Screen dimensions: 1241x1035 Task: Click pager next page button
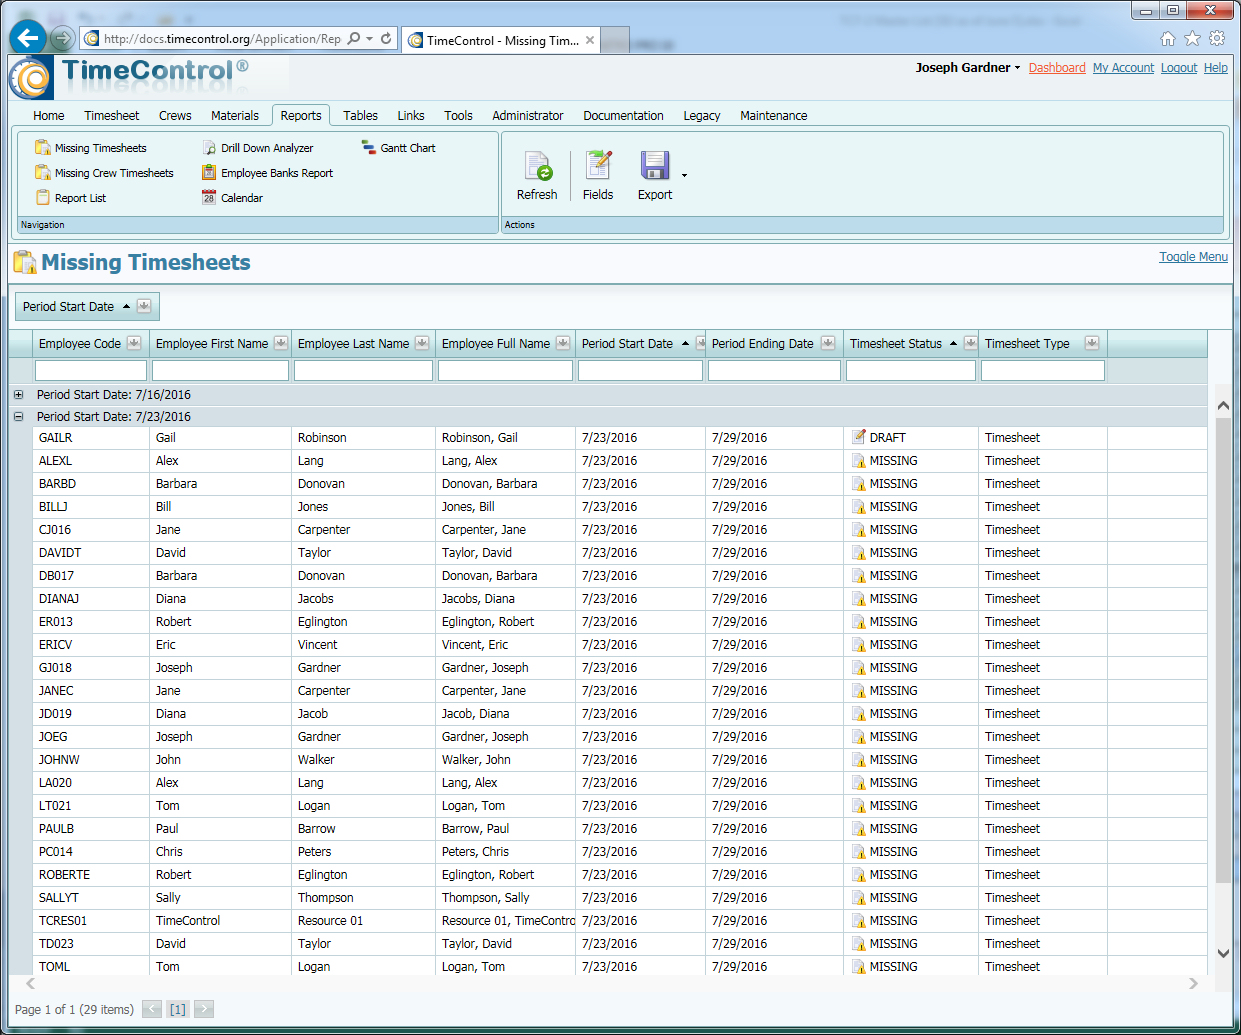tap(204, 1009)
